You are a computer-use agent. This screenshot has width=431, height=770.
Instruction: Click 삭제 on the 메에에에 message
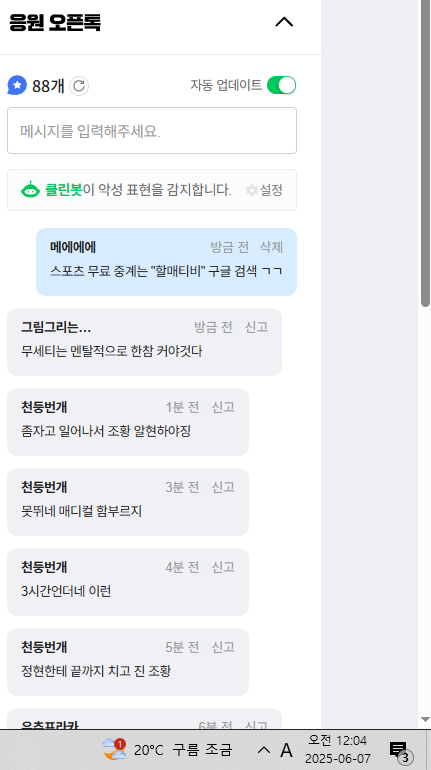271,247
